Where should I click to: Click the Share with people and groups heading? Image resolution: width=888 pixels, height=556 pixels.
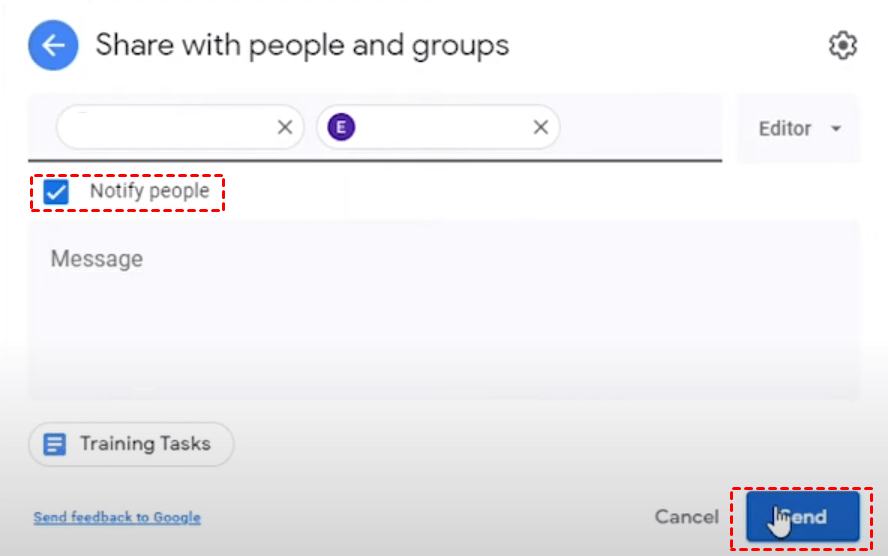click(302, 46)
